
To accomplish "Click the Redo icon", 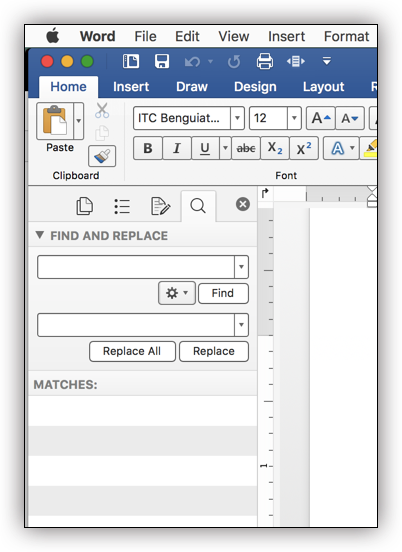I will (x=234, y=62).
